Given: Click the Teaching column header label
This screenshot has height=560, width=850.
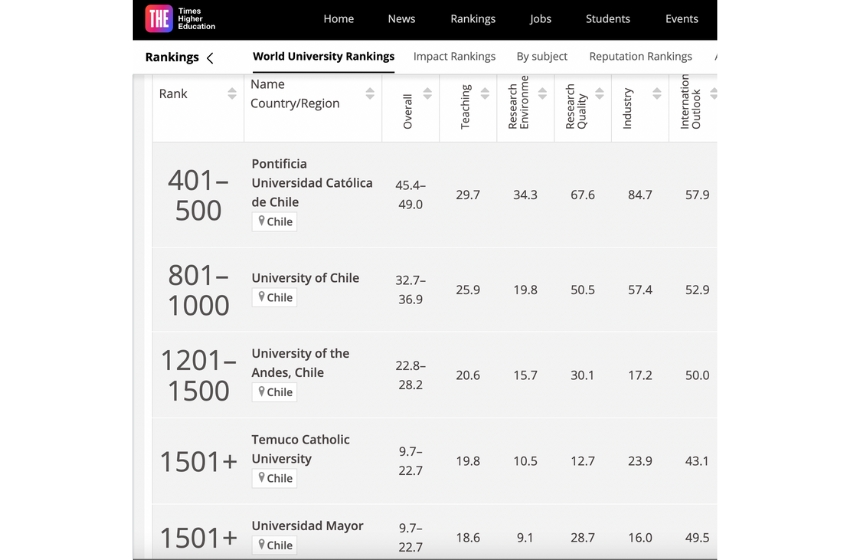Looking at the screenshot, I should tap(465, 107).
